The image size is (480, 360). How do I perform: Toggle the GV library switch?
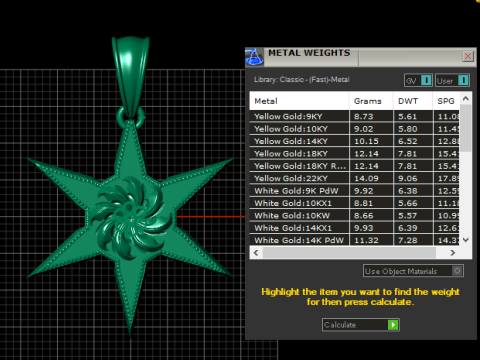[418, 80]
